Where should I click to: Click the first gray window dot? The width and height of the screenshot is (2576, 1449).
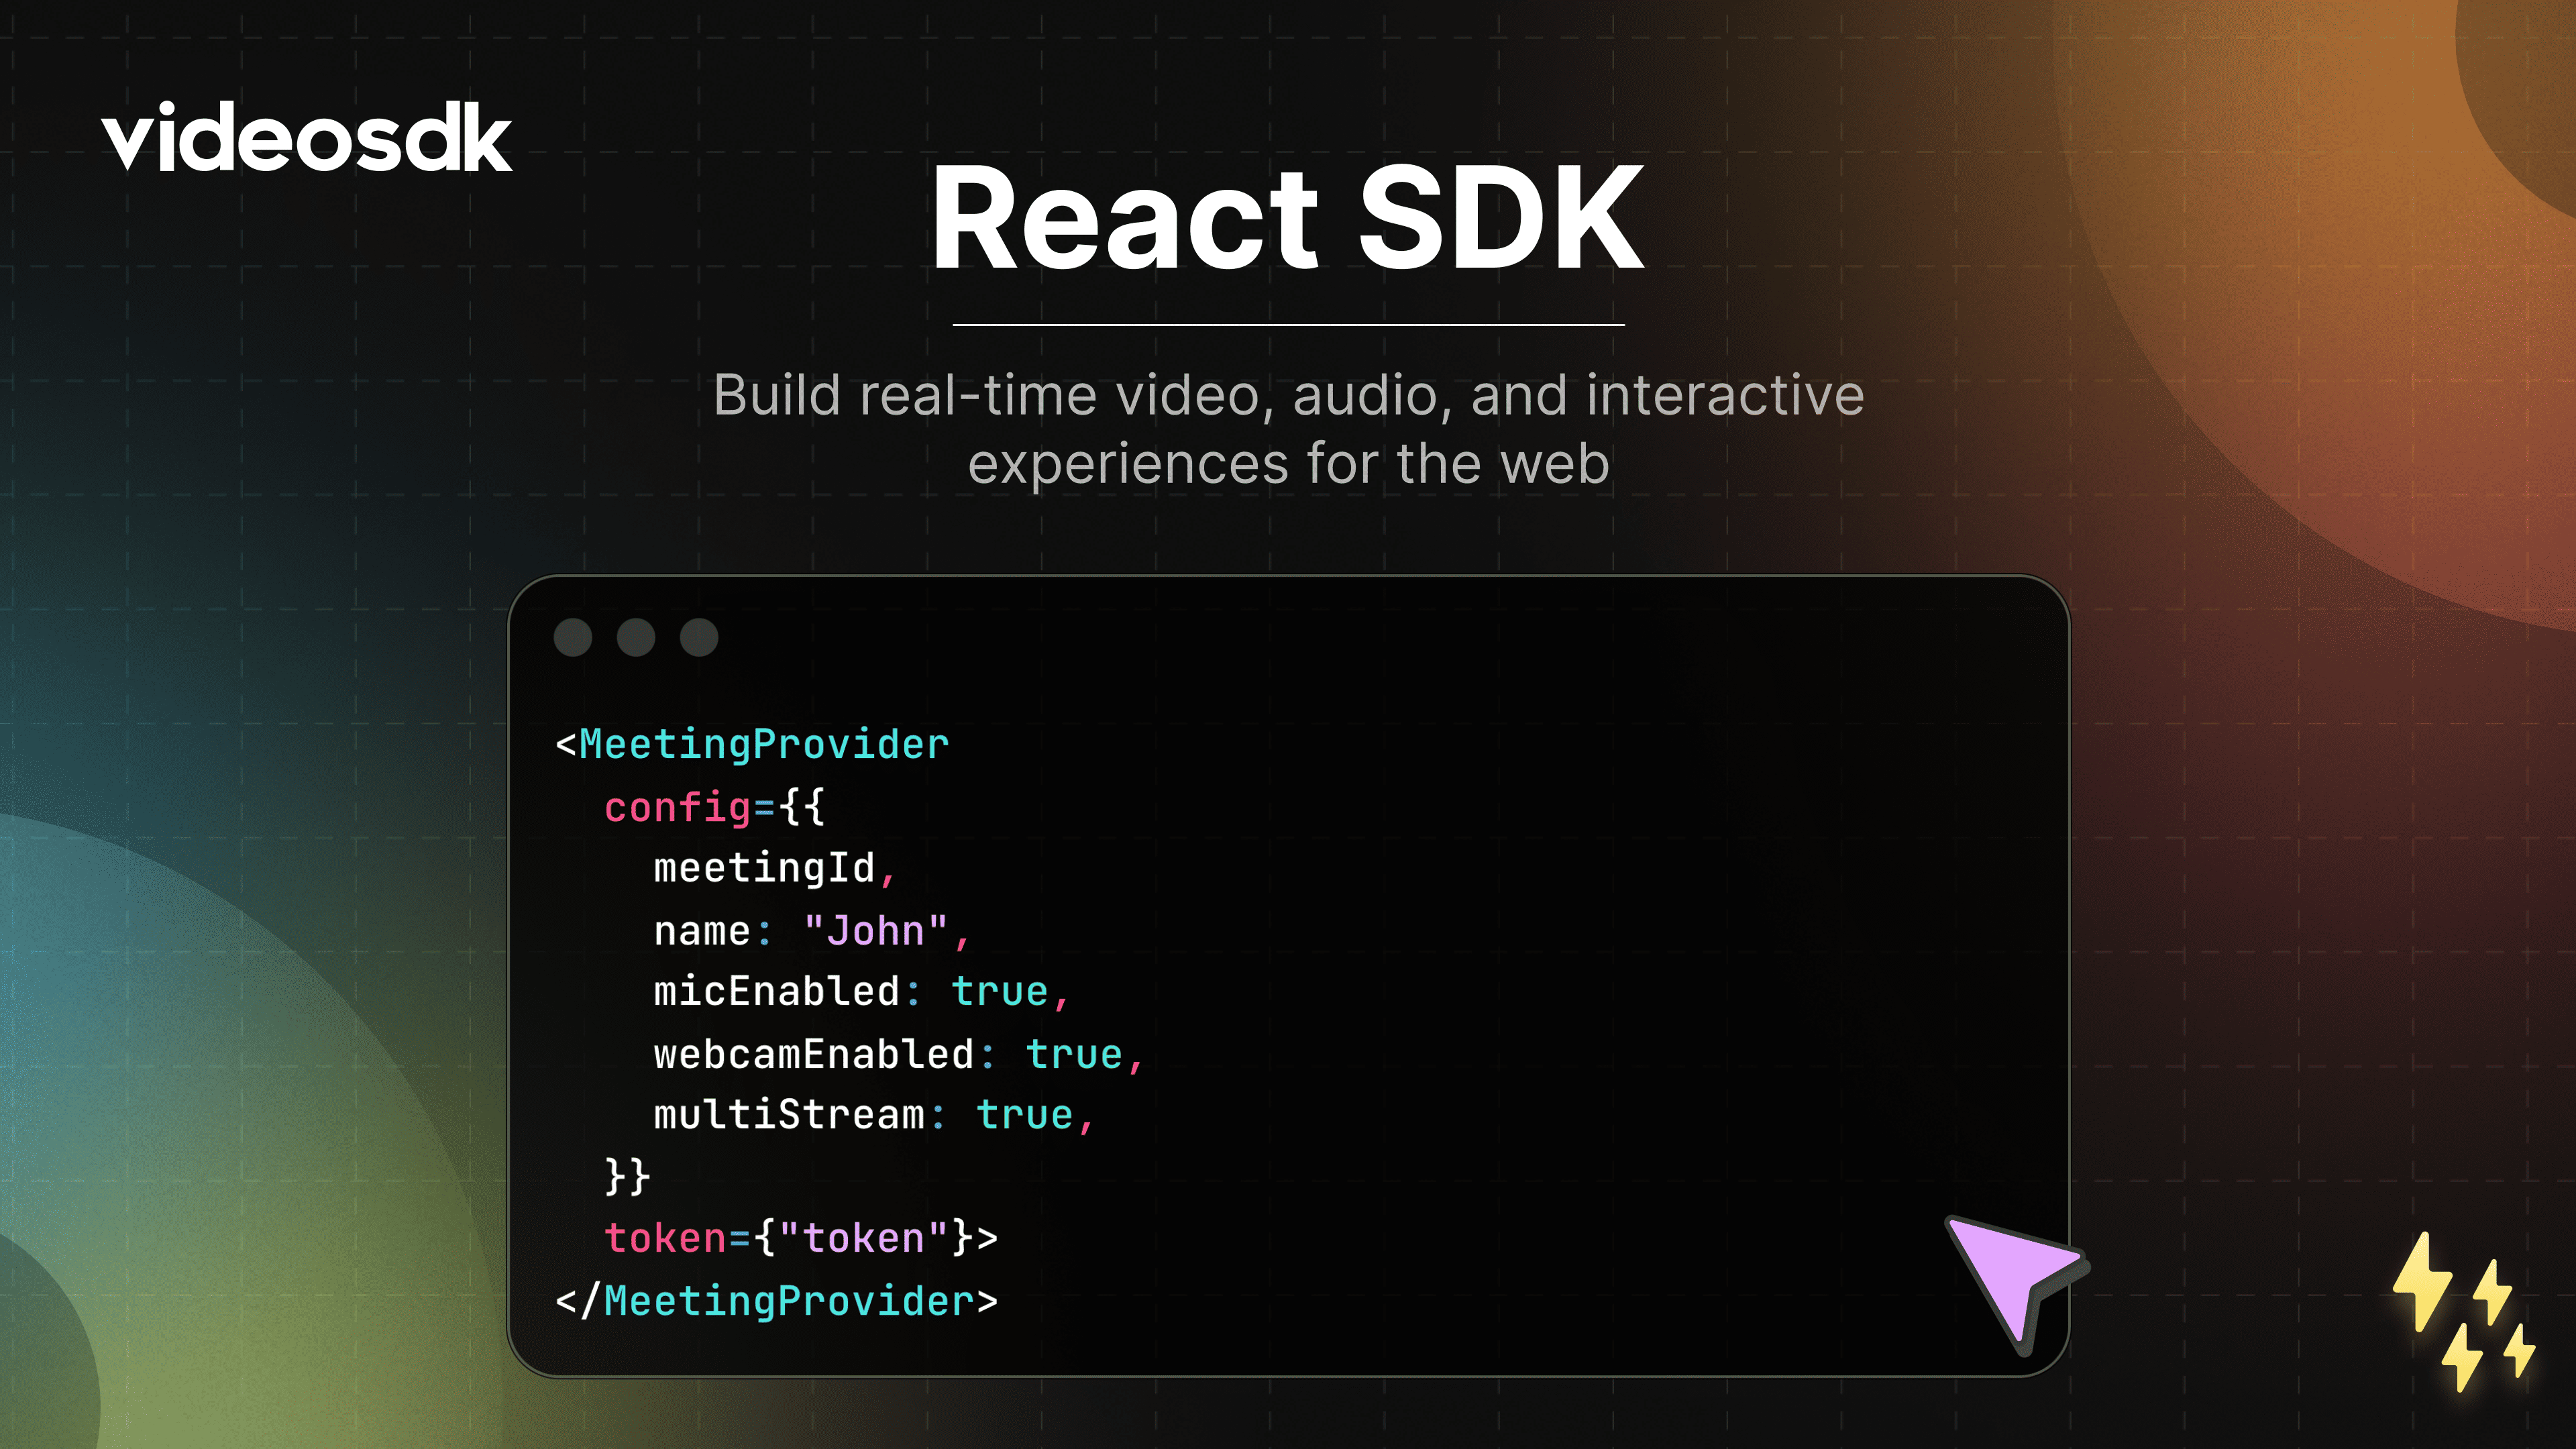[x=573, y=637]
